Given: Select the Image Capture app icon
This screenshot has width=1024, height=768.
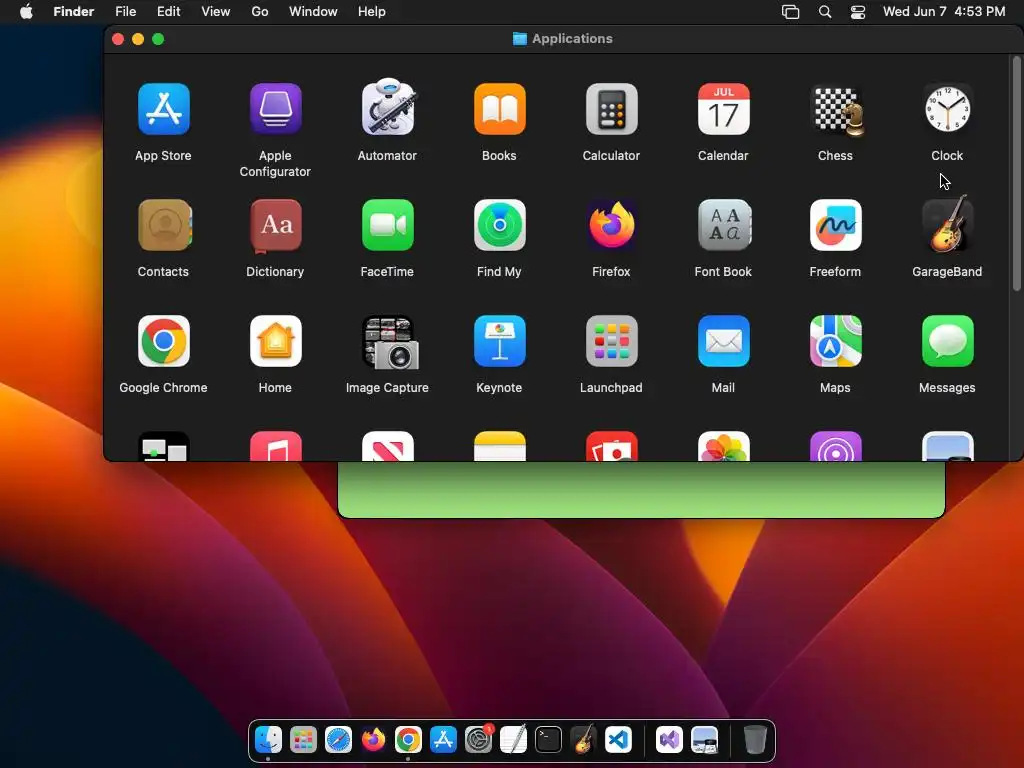Looking at the screenshot, I should click(x=390, y=343).
